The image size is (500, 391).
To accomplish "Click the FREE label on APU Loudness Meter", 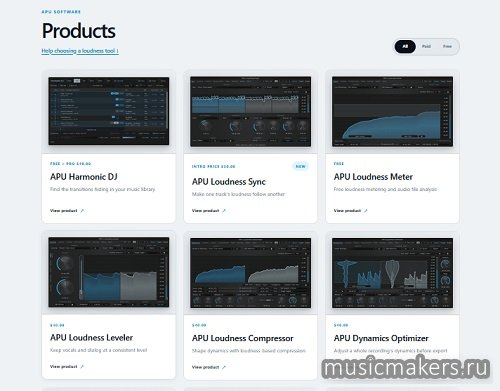I will coord(339,164).
